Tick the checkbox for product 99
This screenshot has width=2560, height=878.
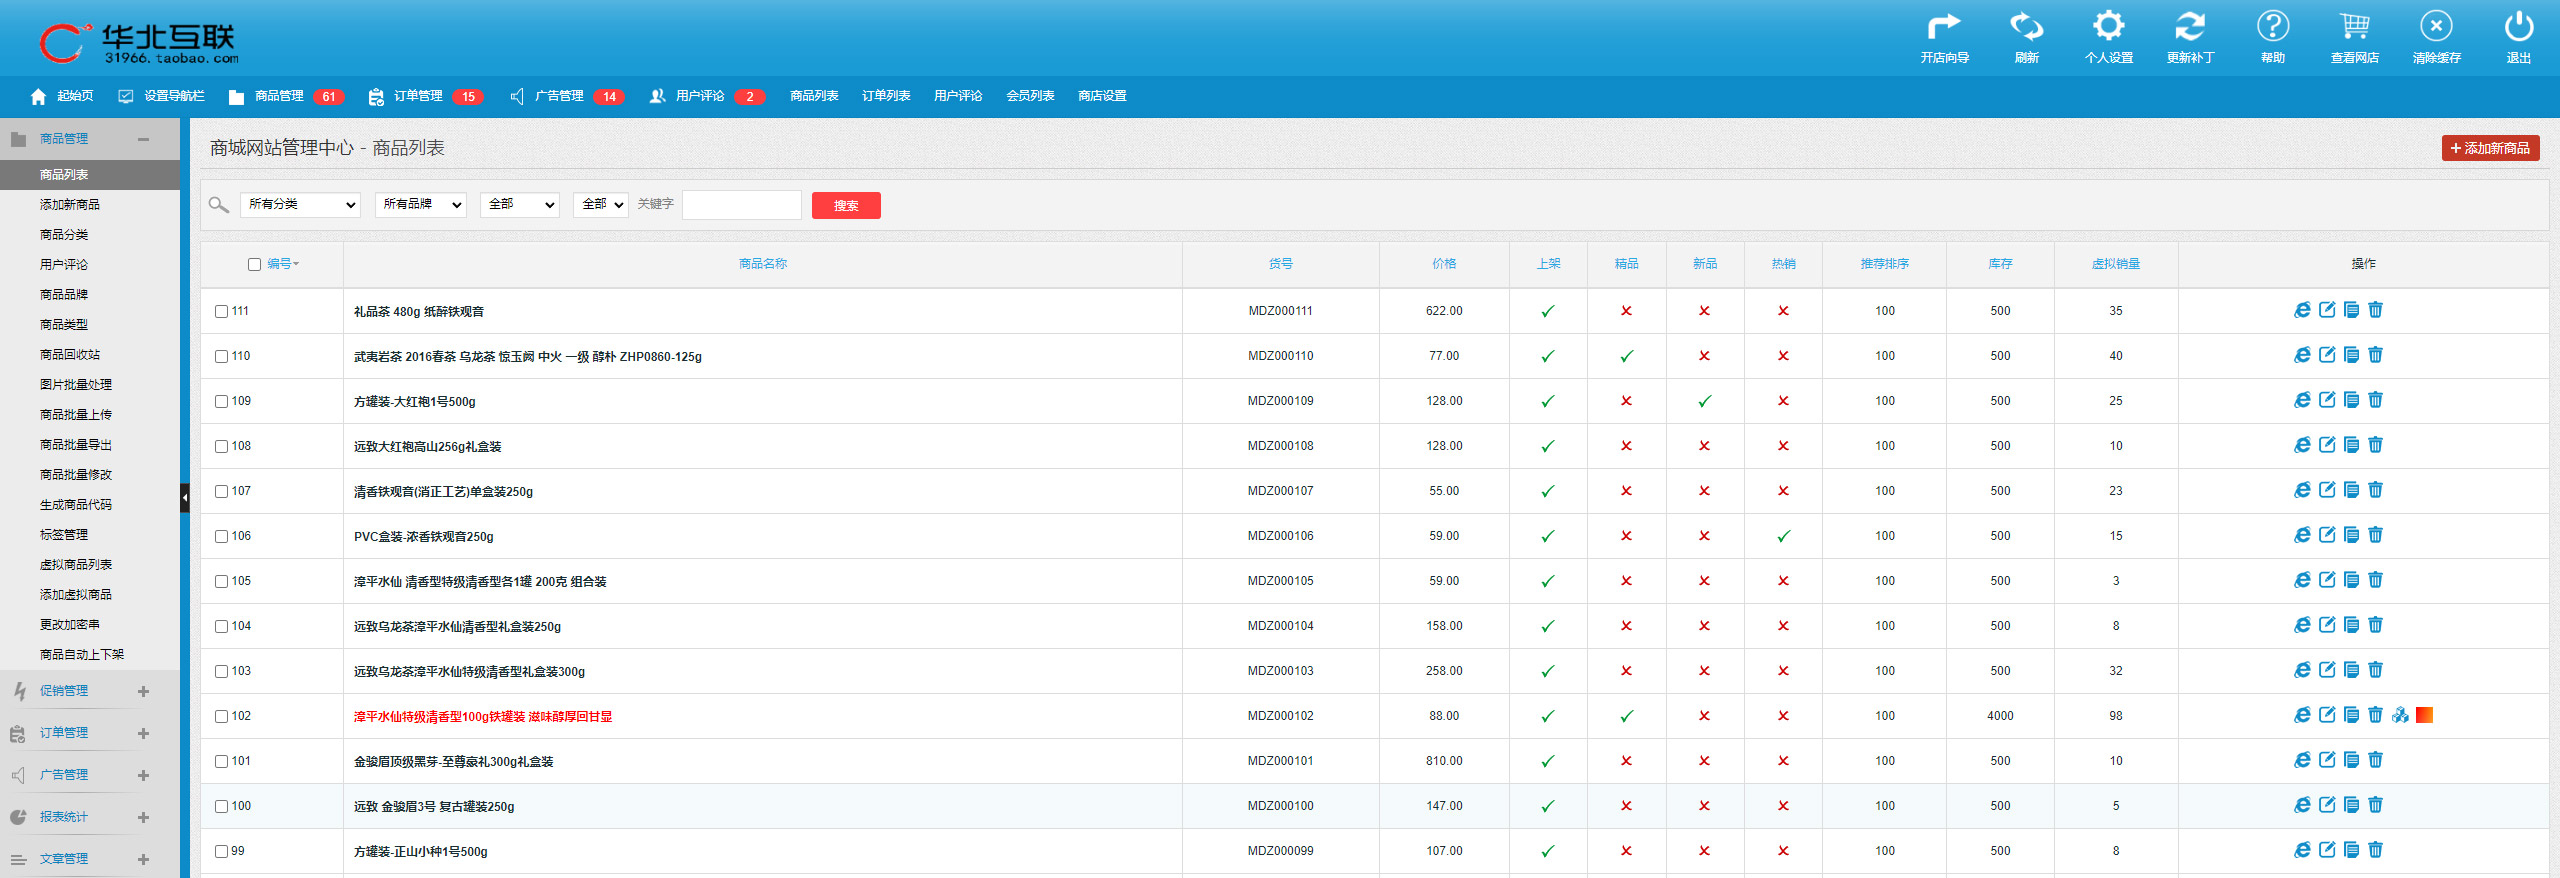coord(222,851)
